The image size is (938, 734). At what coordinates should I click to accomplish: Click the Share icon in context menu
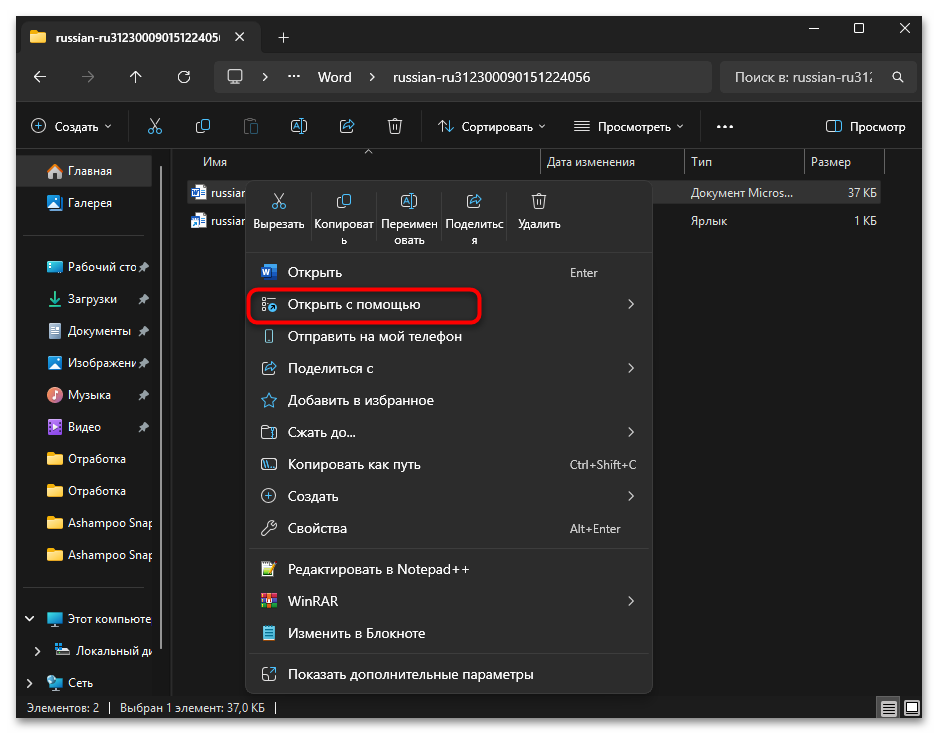(x=474, y=202)
